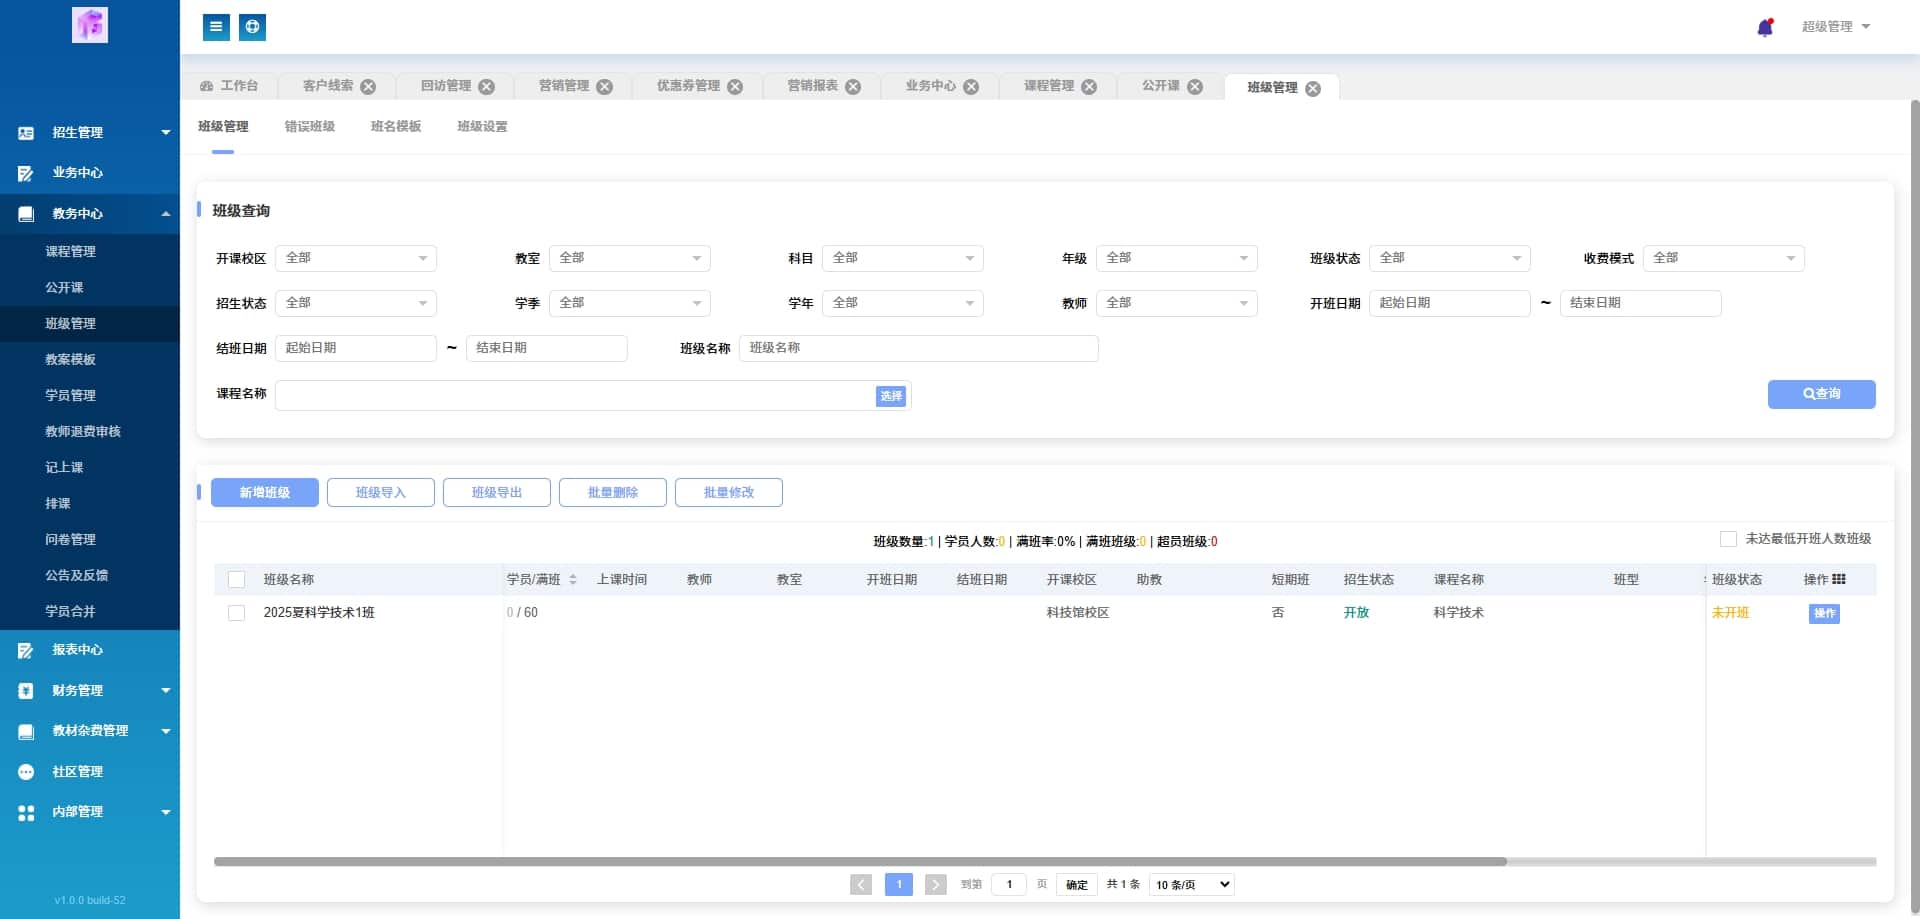
Task: Open the 开课校区 dropdown
Action: point(356,258)
